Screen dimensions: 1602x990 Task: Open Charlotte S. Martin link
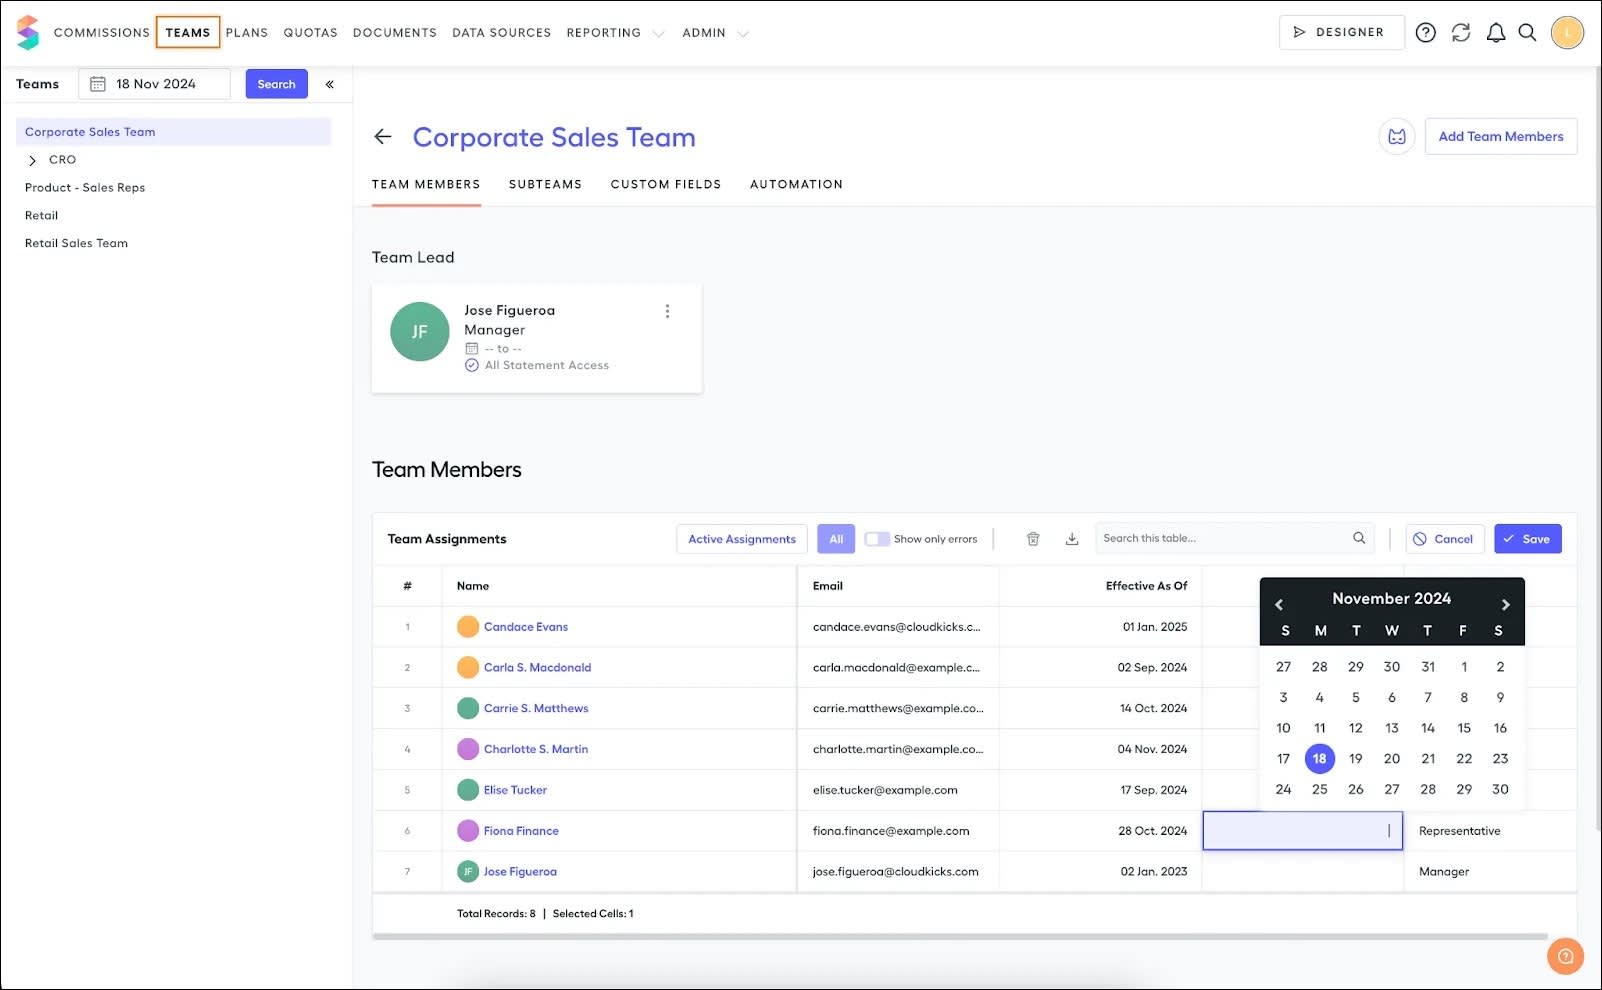pos(536,749)
